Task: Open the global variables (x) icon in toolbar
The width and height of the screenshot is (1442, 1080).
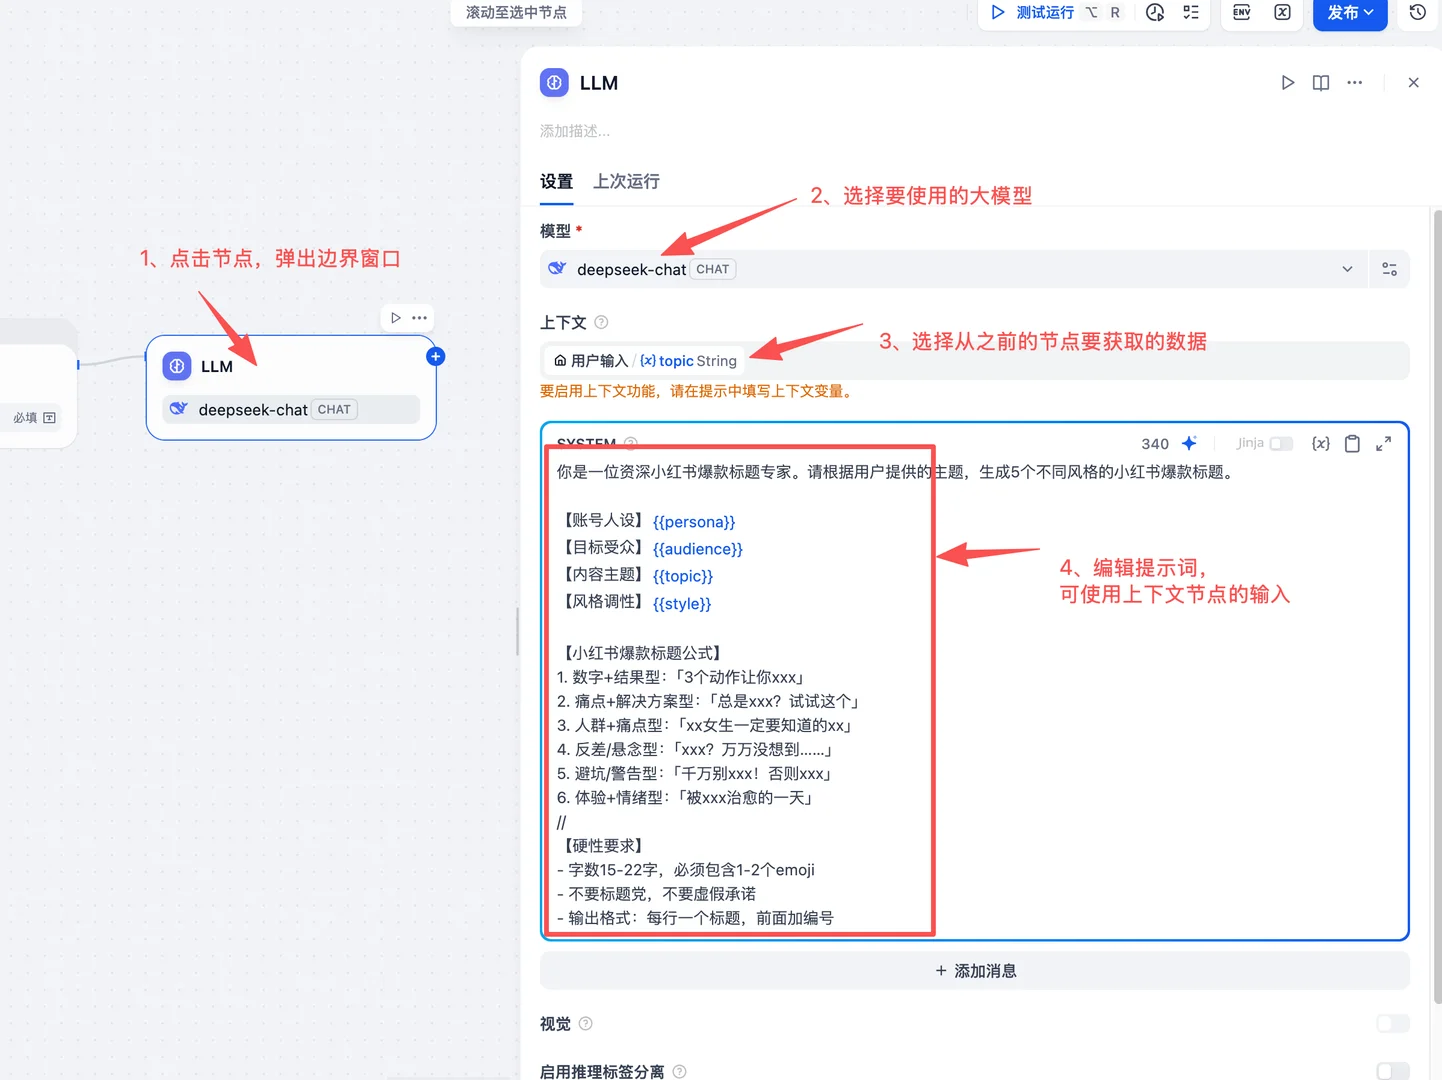Action: 1282,12
